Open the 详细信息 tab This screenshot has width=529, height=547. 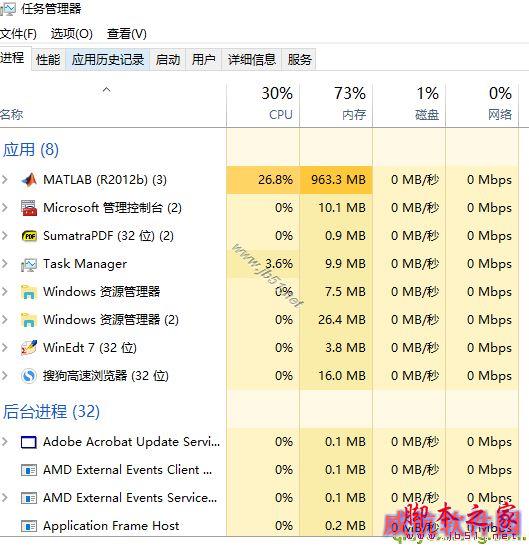pyautogui.click(x=252, y=60)
